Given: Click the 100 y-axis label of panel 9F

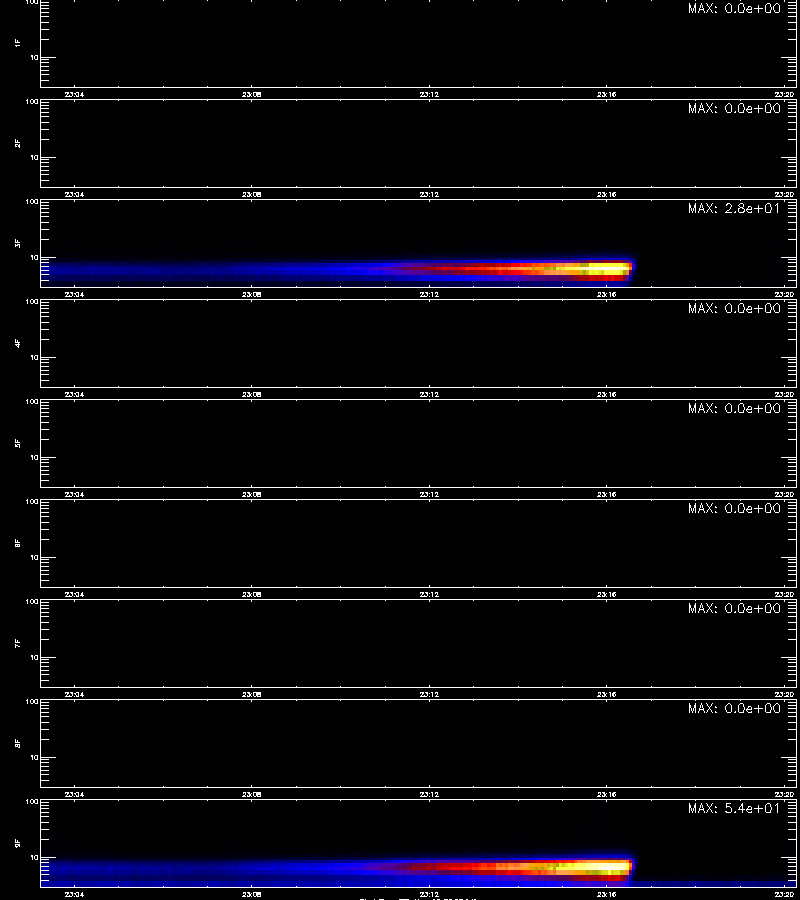Looking at the screenshot, I should [32, 802].
